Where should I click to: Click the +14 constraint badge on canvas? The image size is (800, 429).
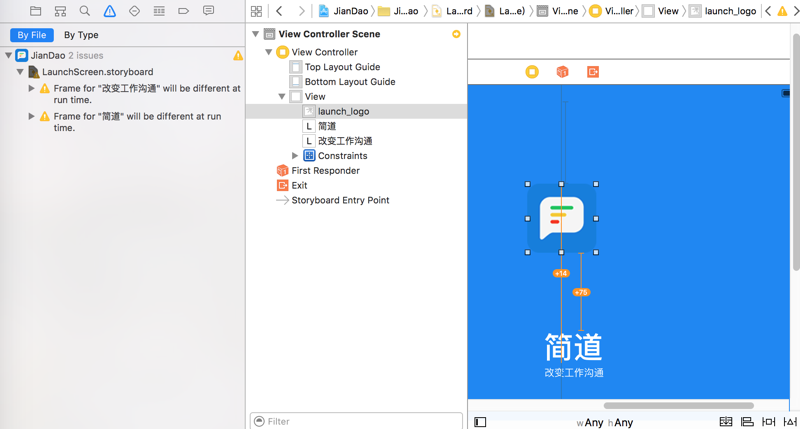click(561, 273)
